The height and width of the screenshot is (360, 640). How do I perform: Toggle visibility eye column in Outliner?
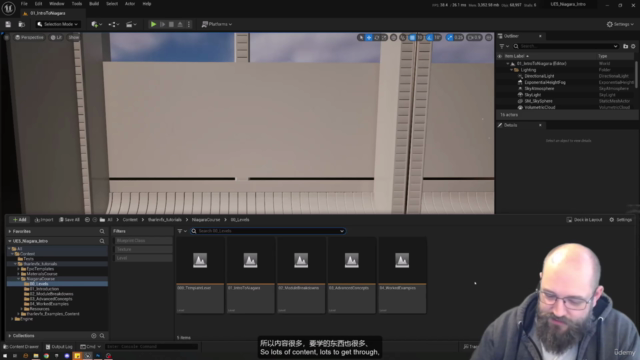500,56
